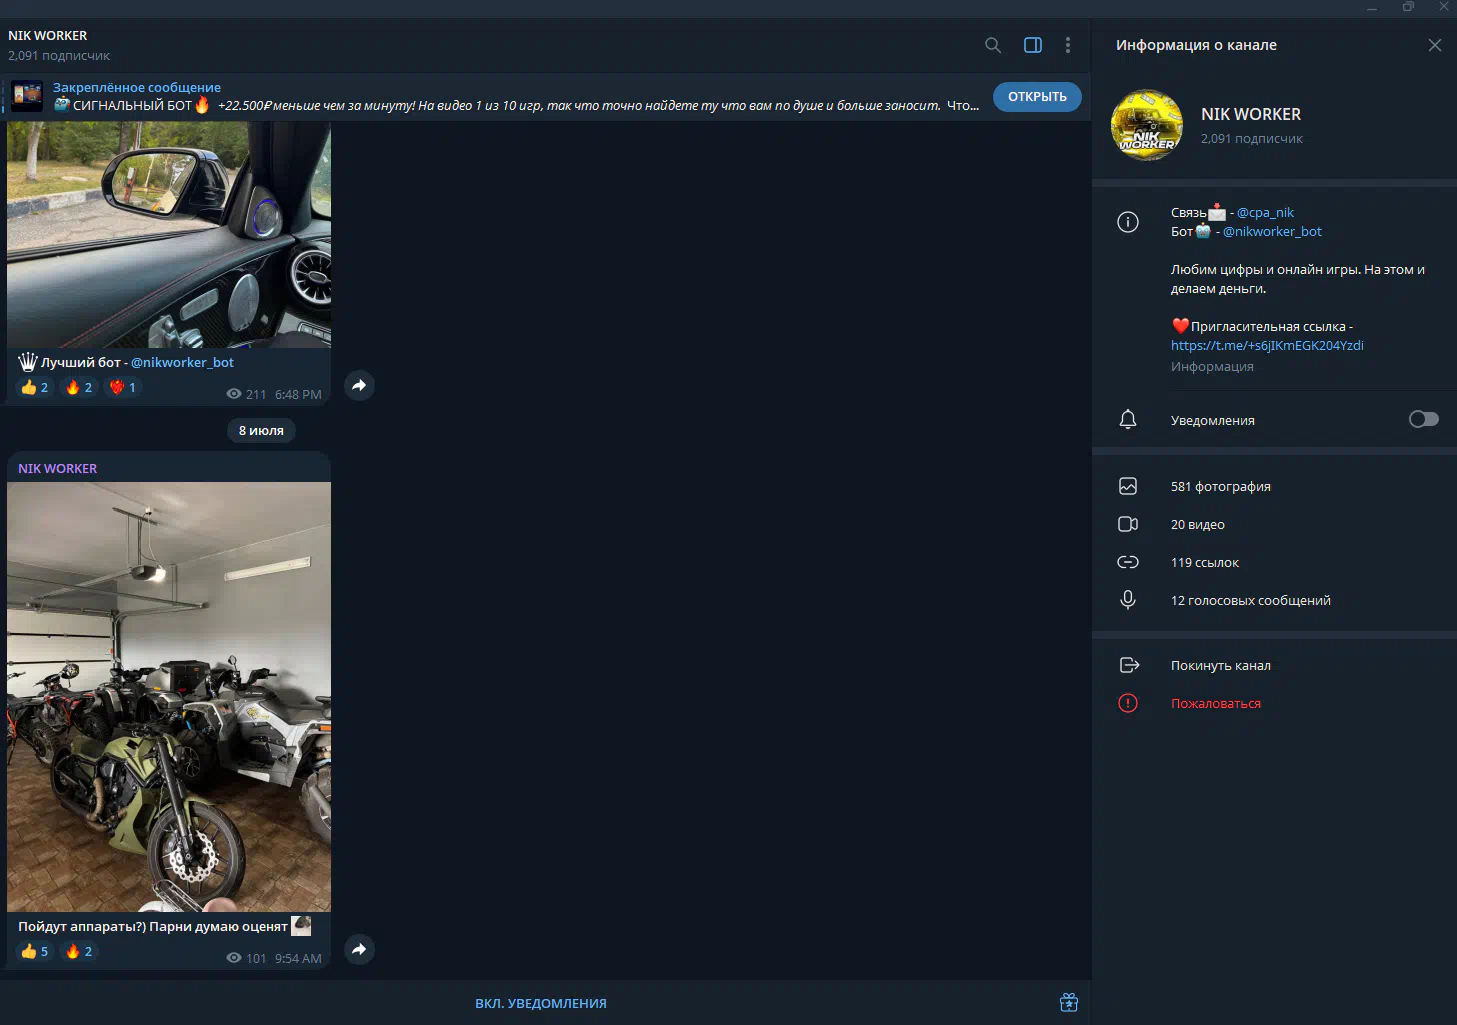Viewport: 1457px width, 1025px height.
Task: Add fire reaction on car interior post
Action: [79, 387]
